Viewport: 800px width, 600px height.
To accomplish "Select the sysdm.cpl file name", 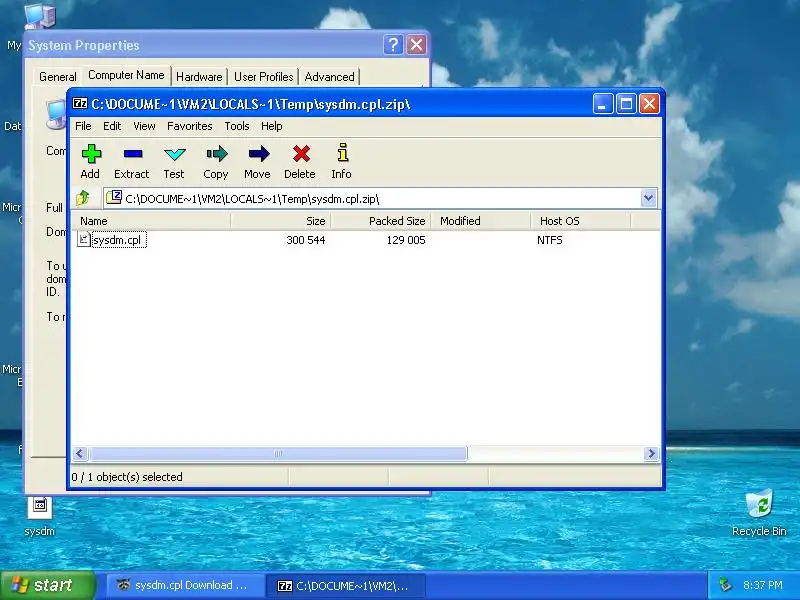I will pos(119,240).
